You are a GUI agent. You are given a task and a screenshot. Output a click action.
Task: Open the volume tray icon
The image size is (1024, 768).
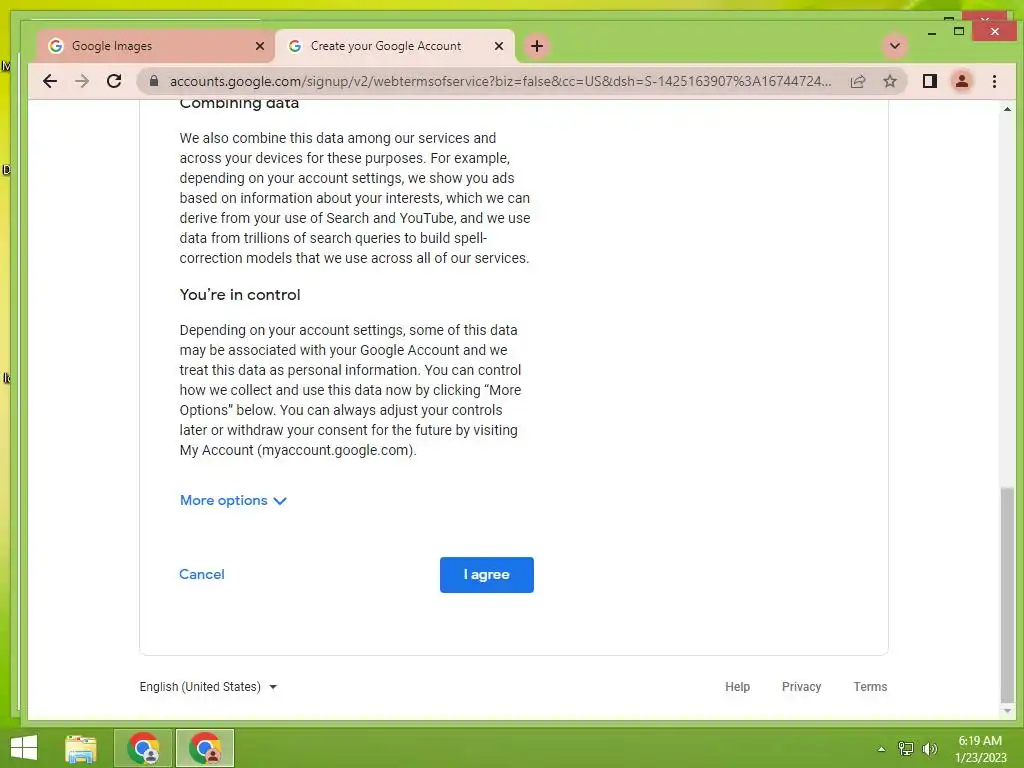[x=930, y=748]
